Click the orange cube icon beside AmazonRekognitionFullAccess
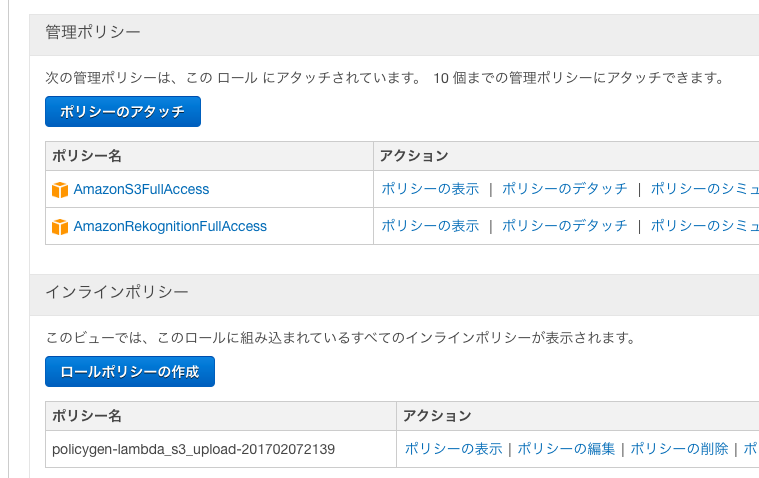Image resolution: width=759 pixels, height=478 pixels. pos(60,227)
